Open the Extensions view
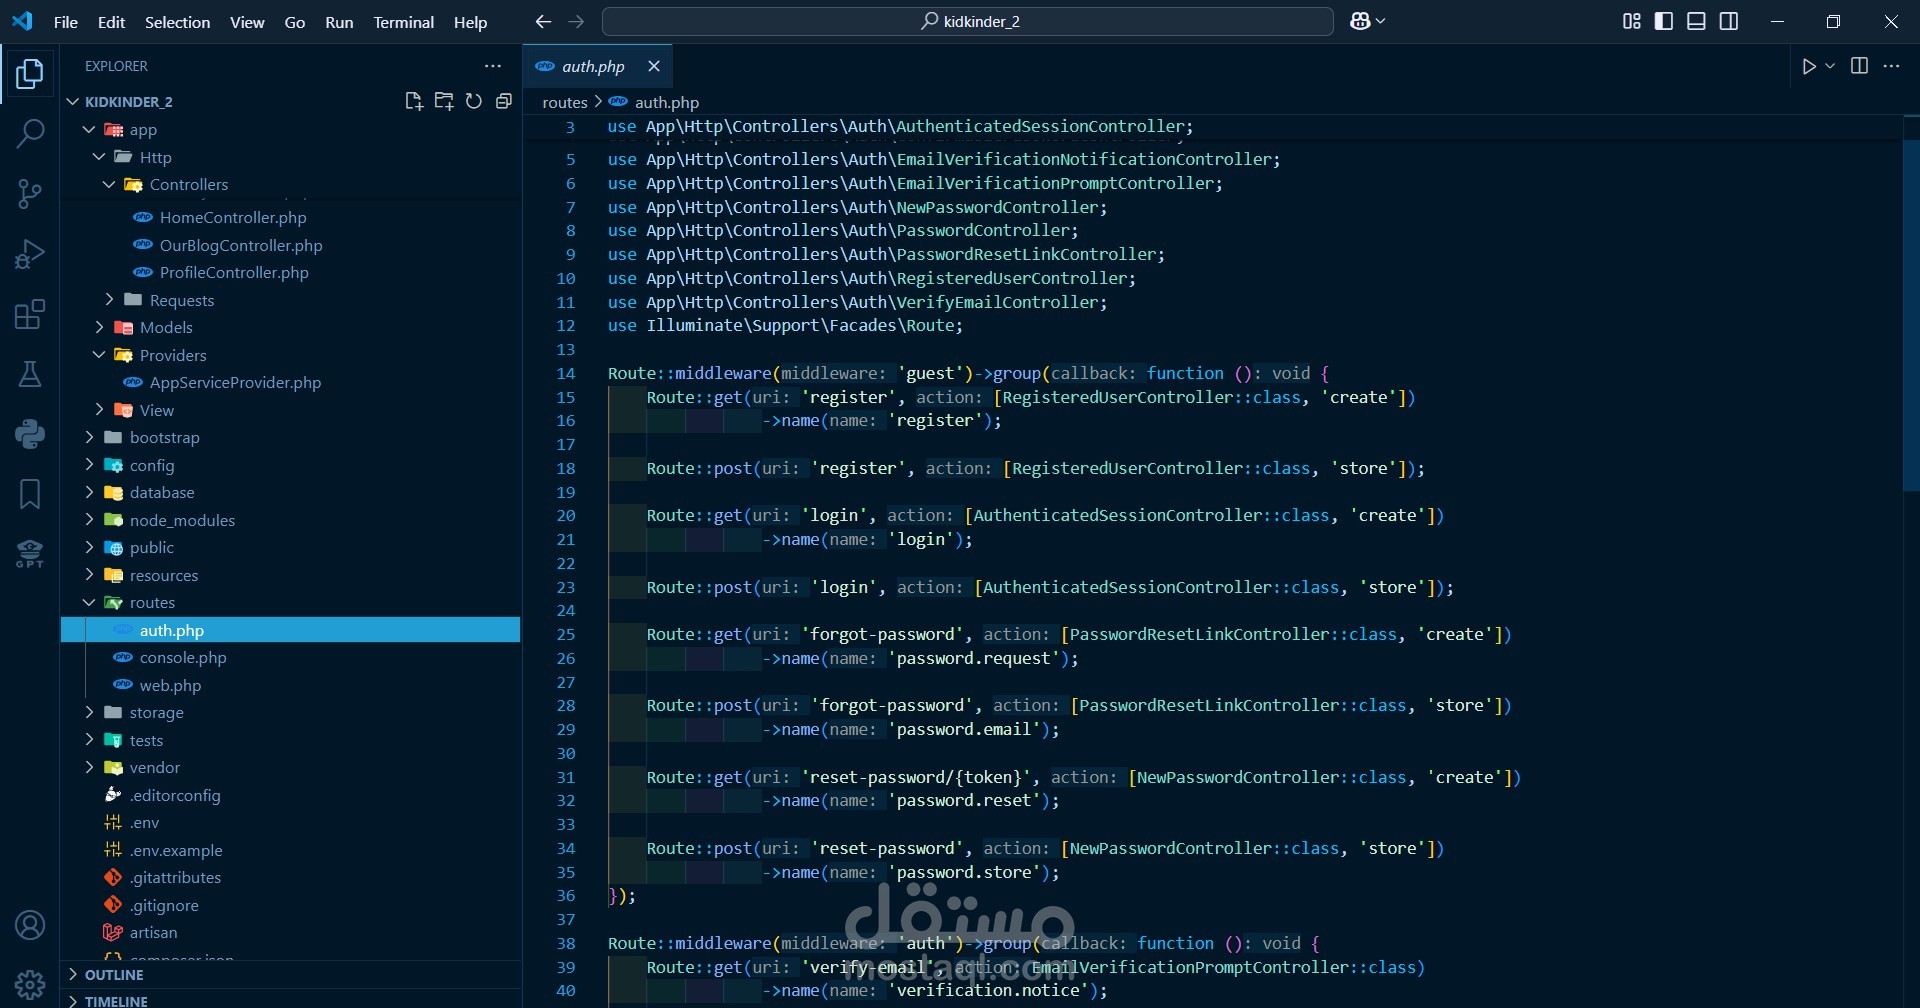The width and height of the screenshot is (1920, 1008). tap(30, 314)
